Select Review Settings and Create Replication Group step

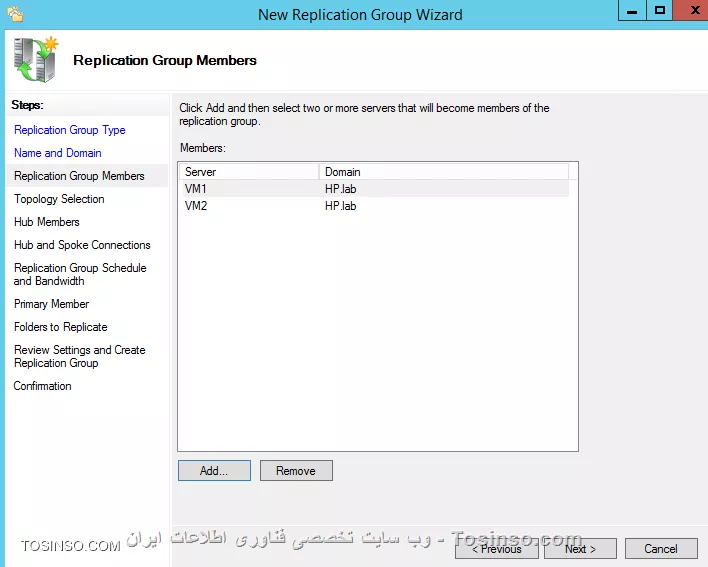pyautogui.click(x=79, y=356)
